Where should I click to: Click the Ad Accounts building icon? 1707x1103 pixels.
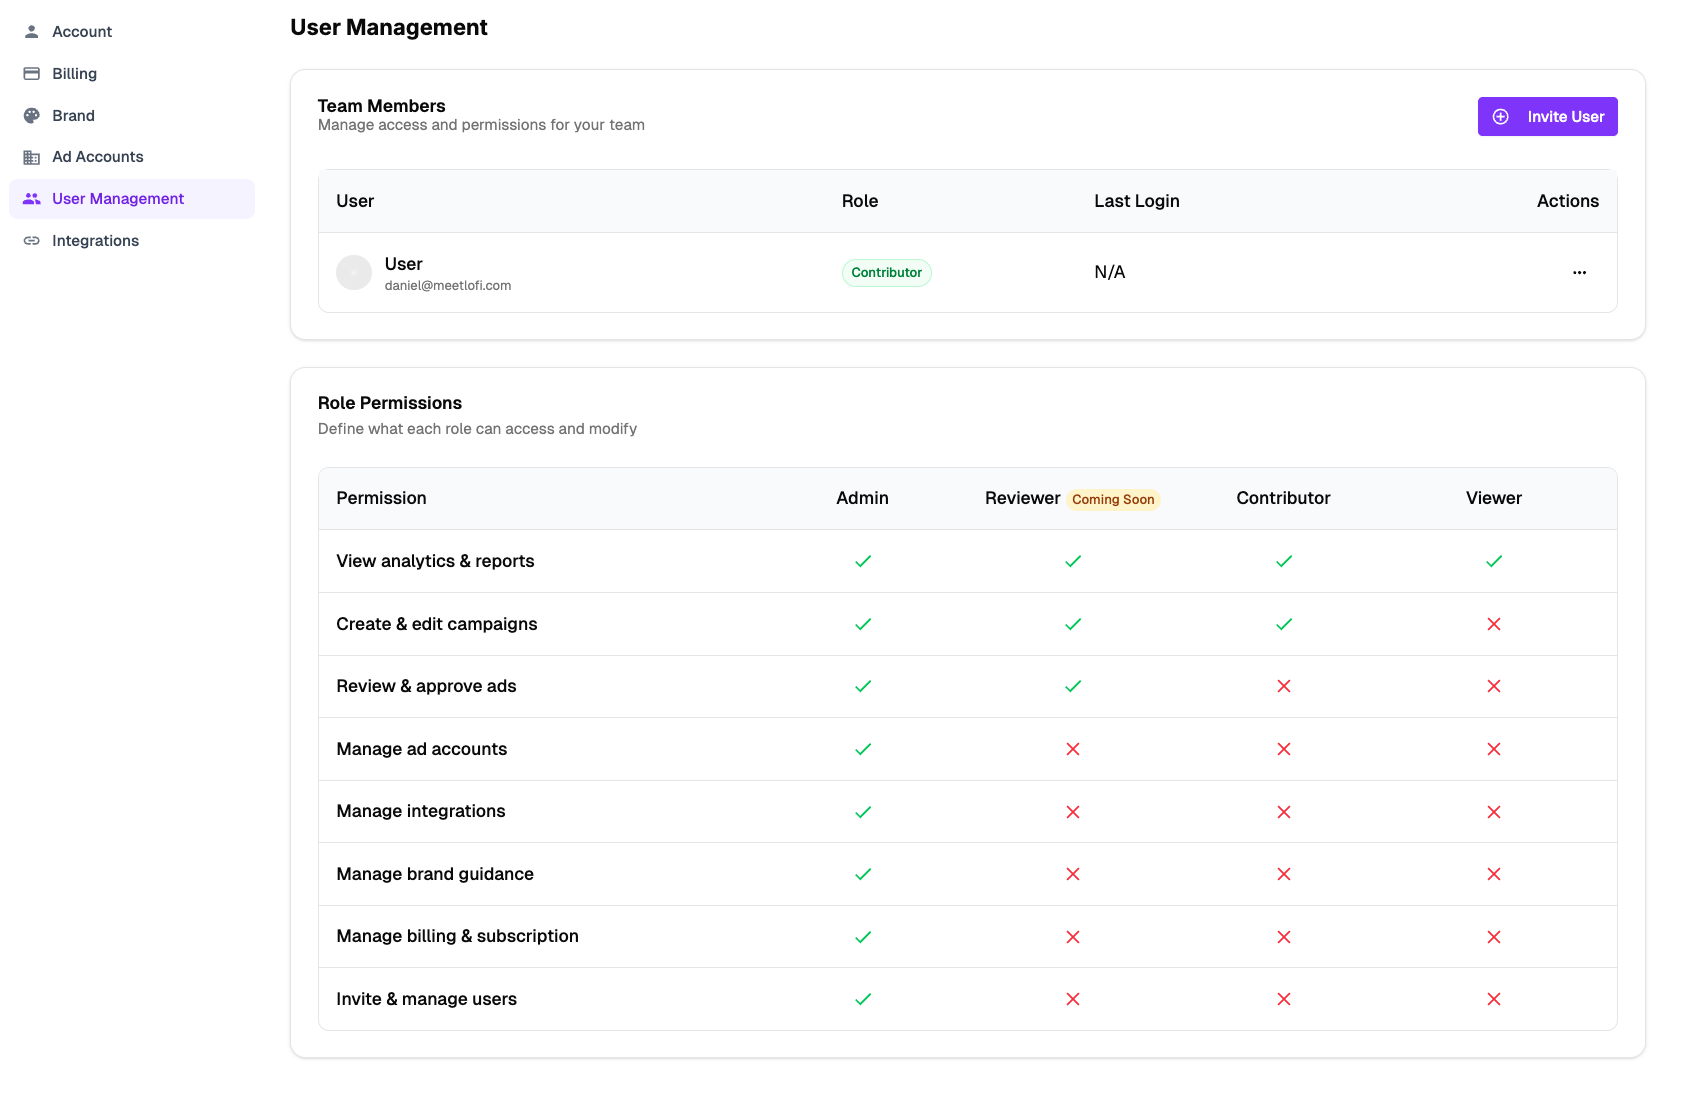[x=31, y=157]
